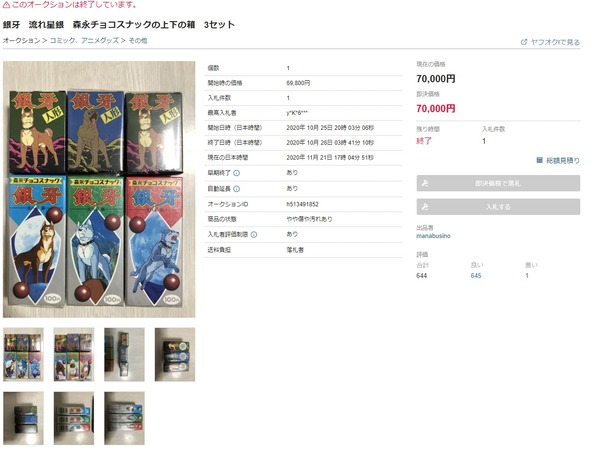Open the オークション breadcrumb link
The height and width of the screenshot is (451, 600).
point(21,41)
